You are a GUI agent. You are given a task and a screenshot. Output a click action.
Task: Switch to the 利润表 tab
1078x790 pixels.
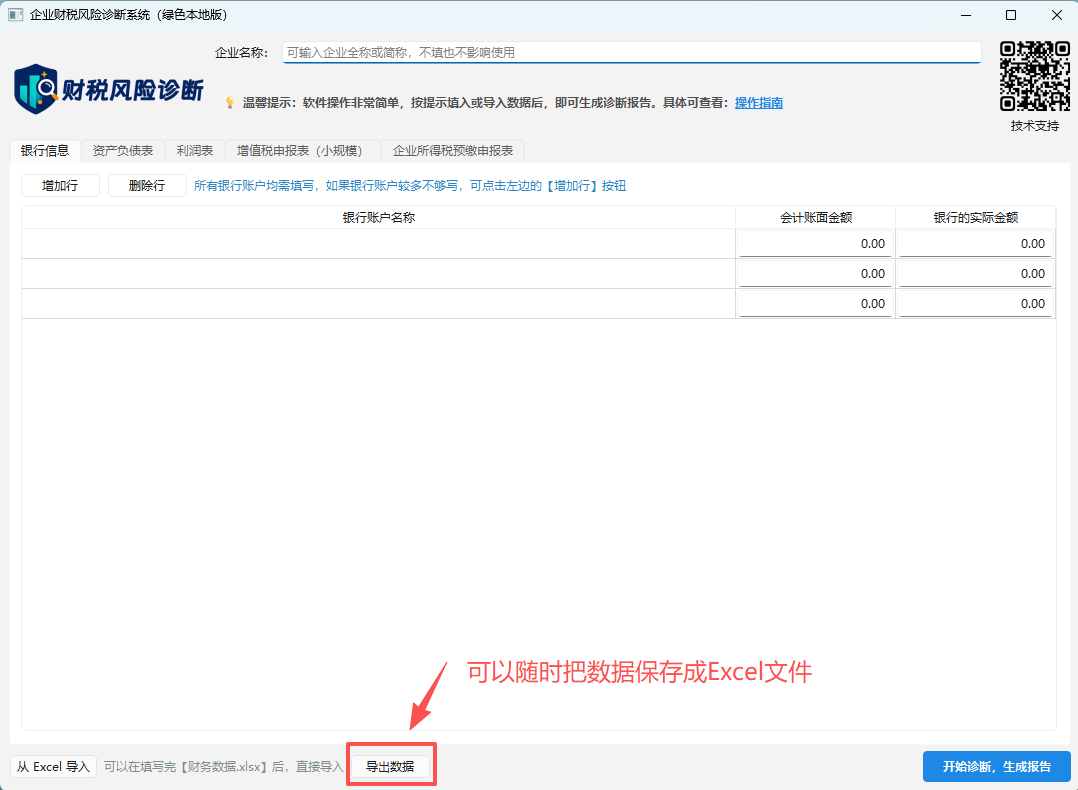tap(195, 151)
